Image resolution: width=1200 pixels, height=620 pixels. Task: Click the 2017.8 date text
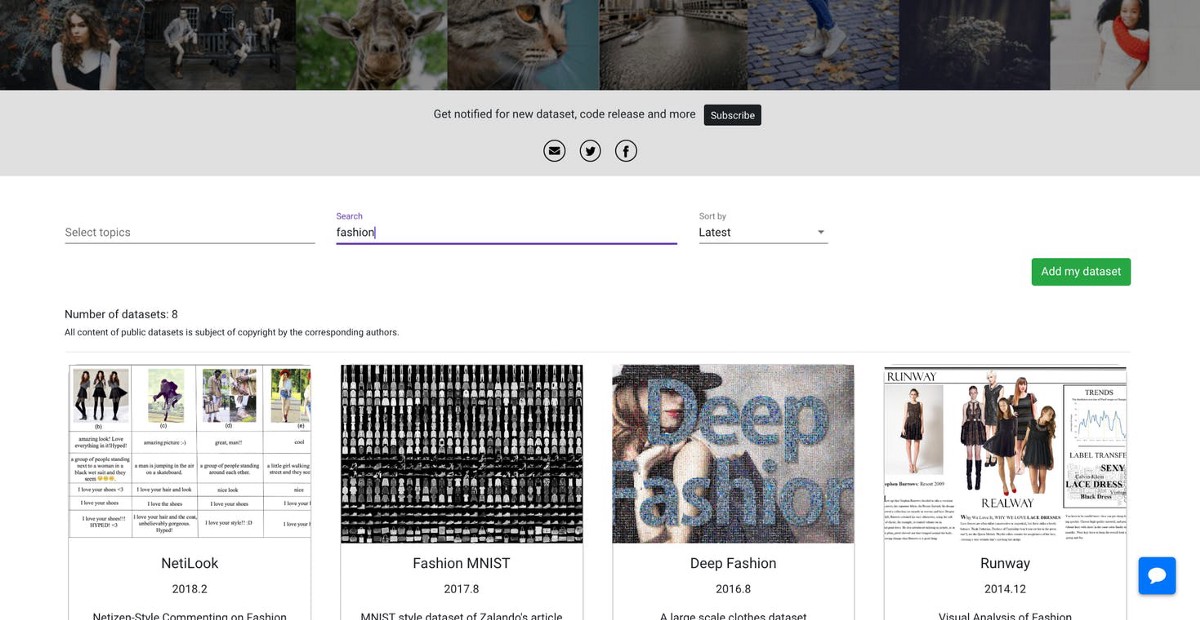point(462,589)
